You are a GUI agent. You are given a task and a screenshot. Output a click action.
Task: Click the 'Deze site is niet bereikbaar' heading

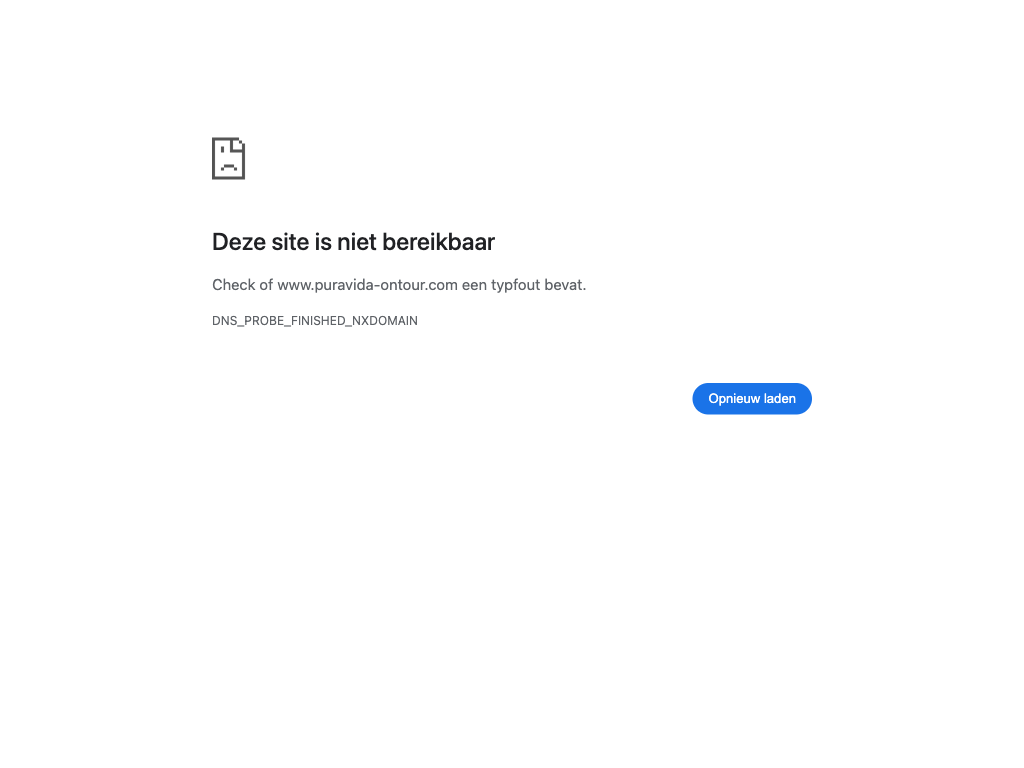(353, 242)
